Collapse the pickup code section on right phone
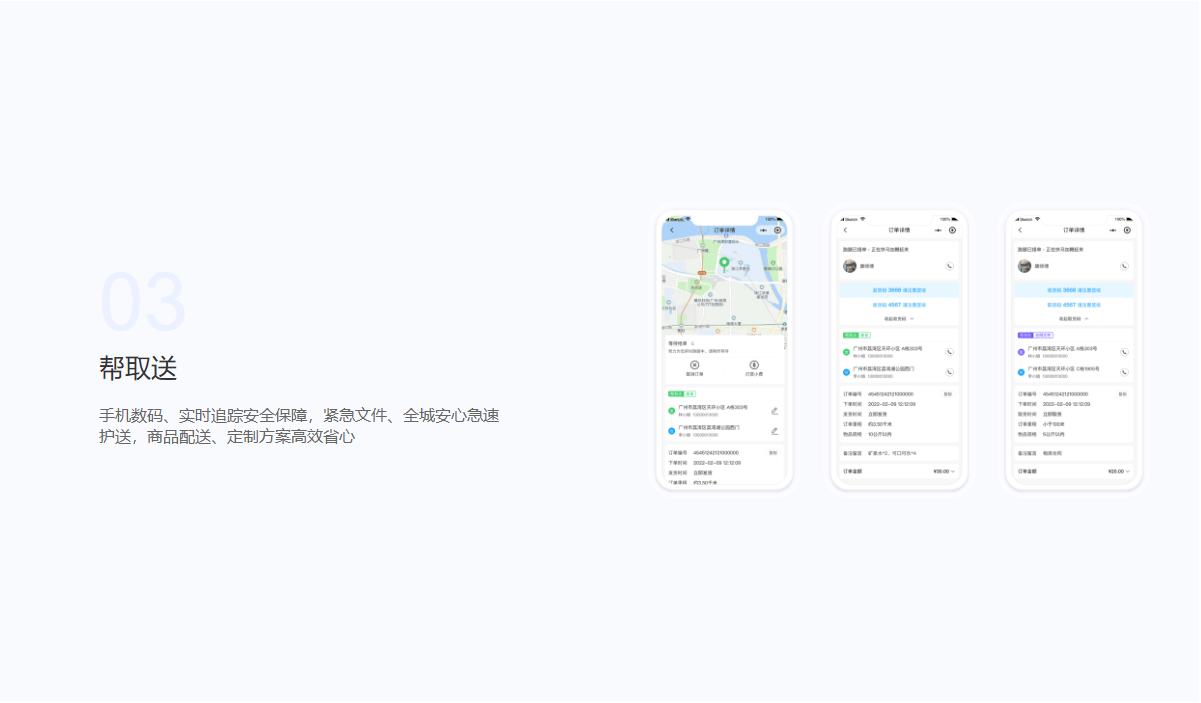The image size is (1201, 703). point(1073,319)
